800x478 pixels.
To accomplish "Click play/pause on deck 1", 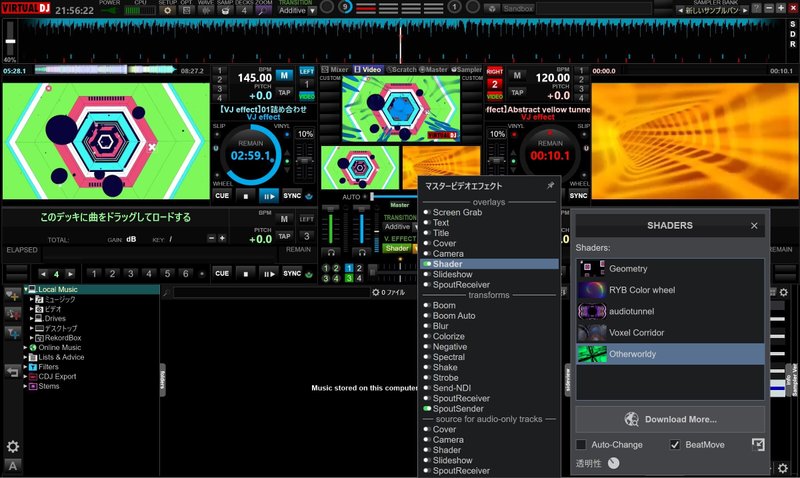I will pos(268,196).
